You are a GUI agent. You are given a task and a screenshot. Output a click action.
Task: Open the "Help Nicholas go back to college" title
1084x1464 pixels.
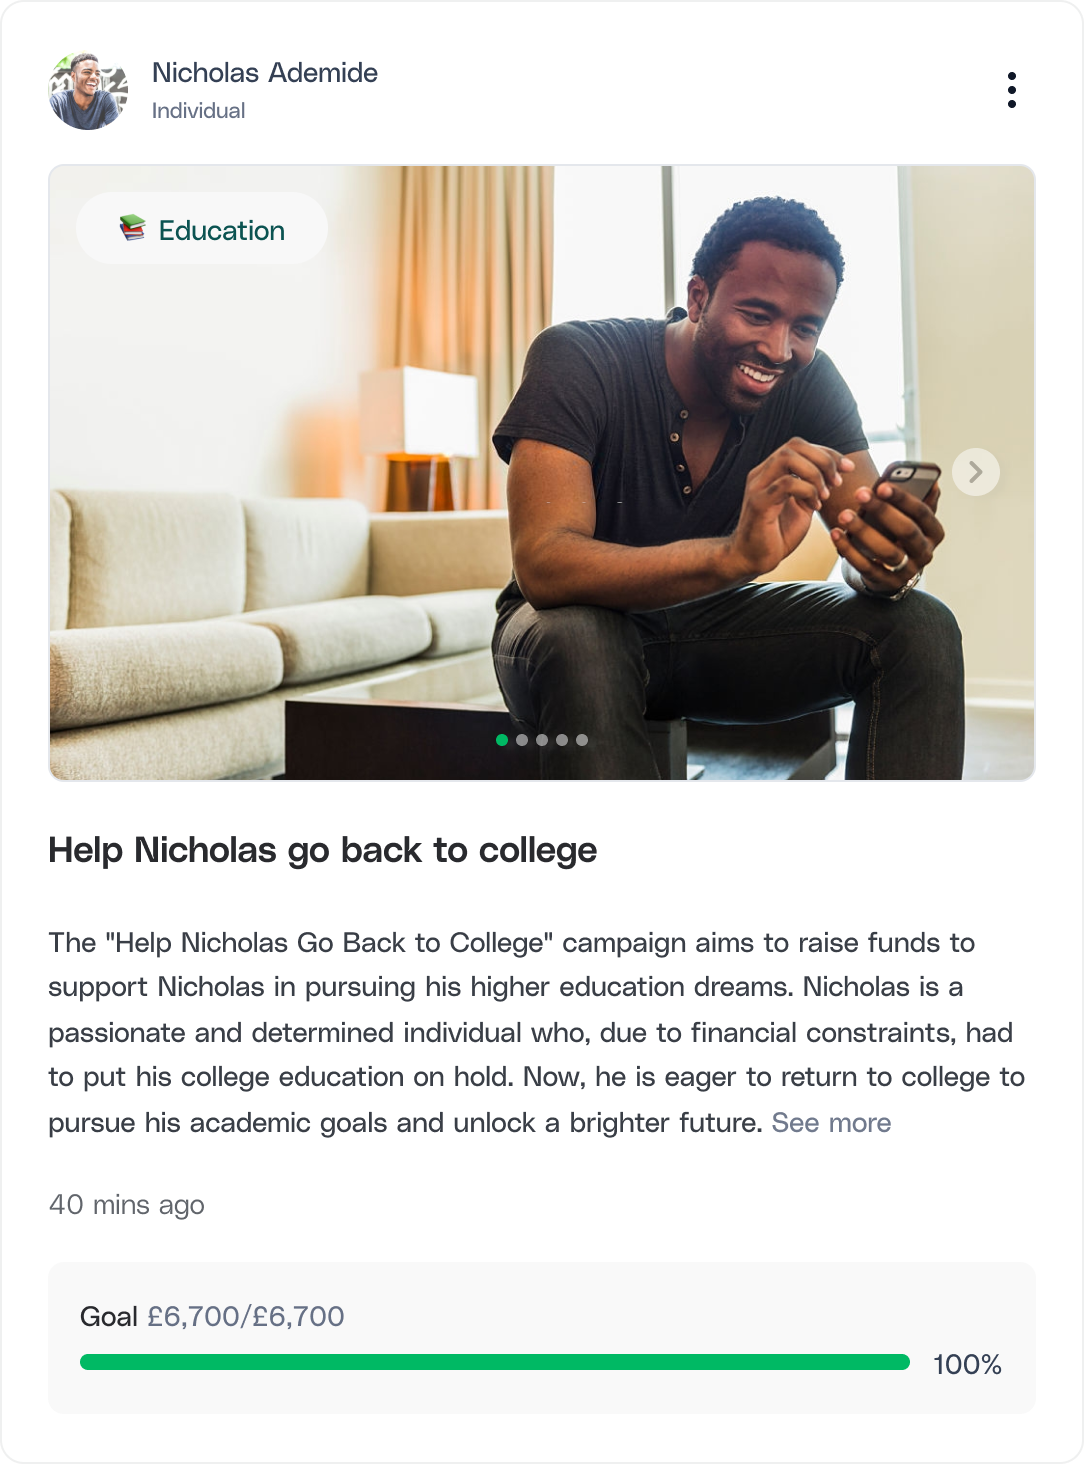pyautogui.click(x=322, y=850)
